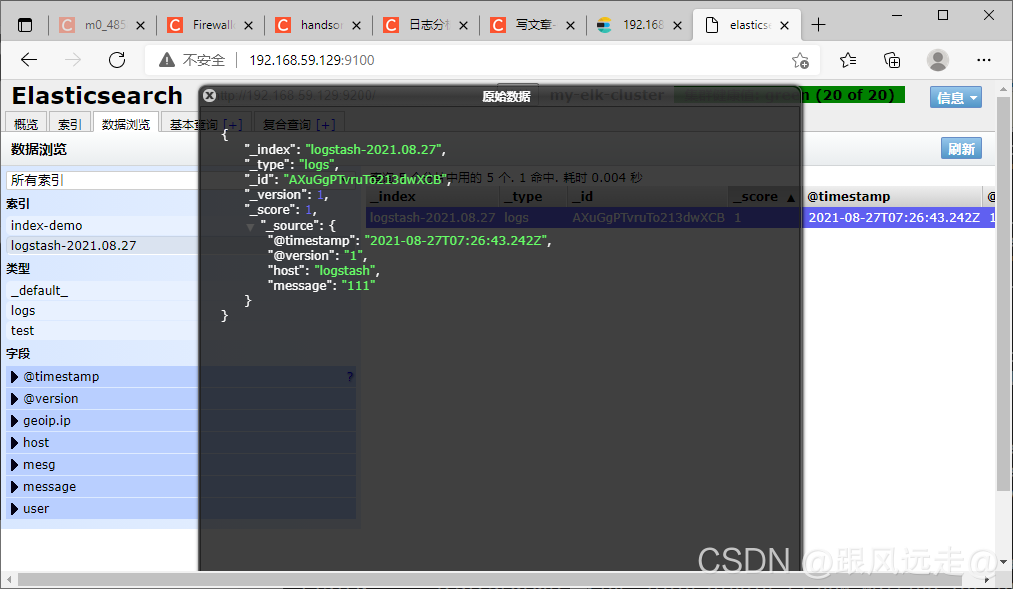The height and width of the screenshot is (589, 1013).
Task: Open the favorites list icon
Action: [848, 60]
